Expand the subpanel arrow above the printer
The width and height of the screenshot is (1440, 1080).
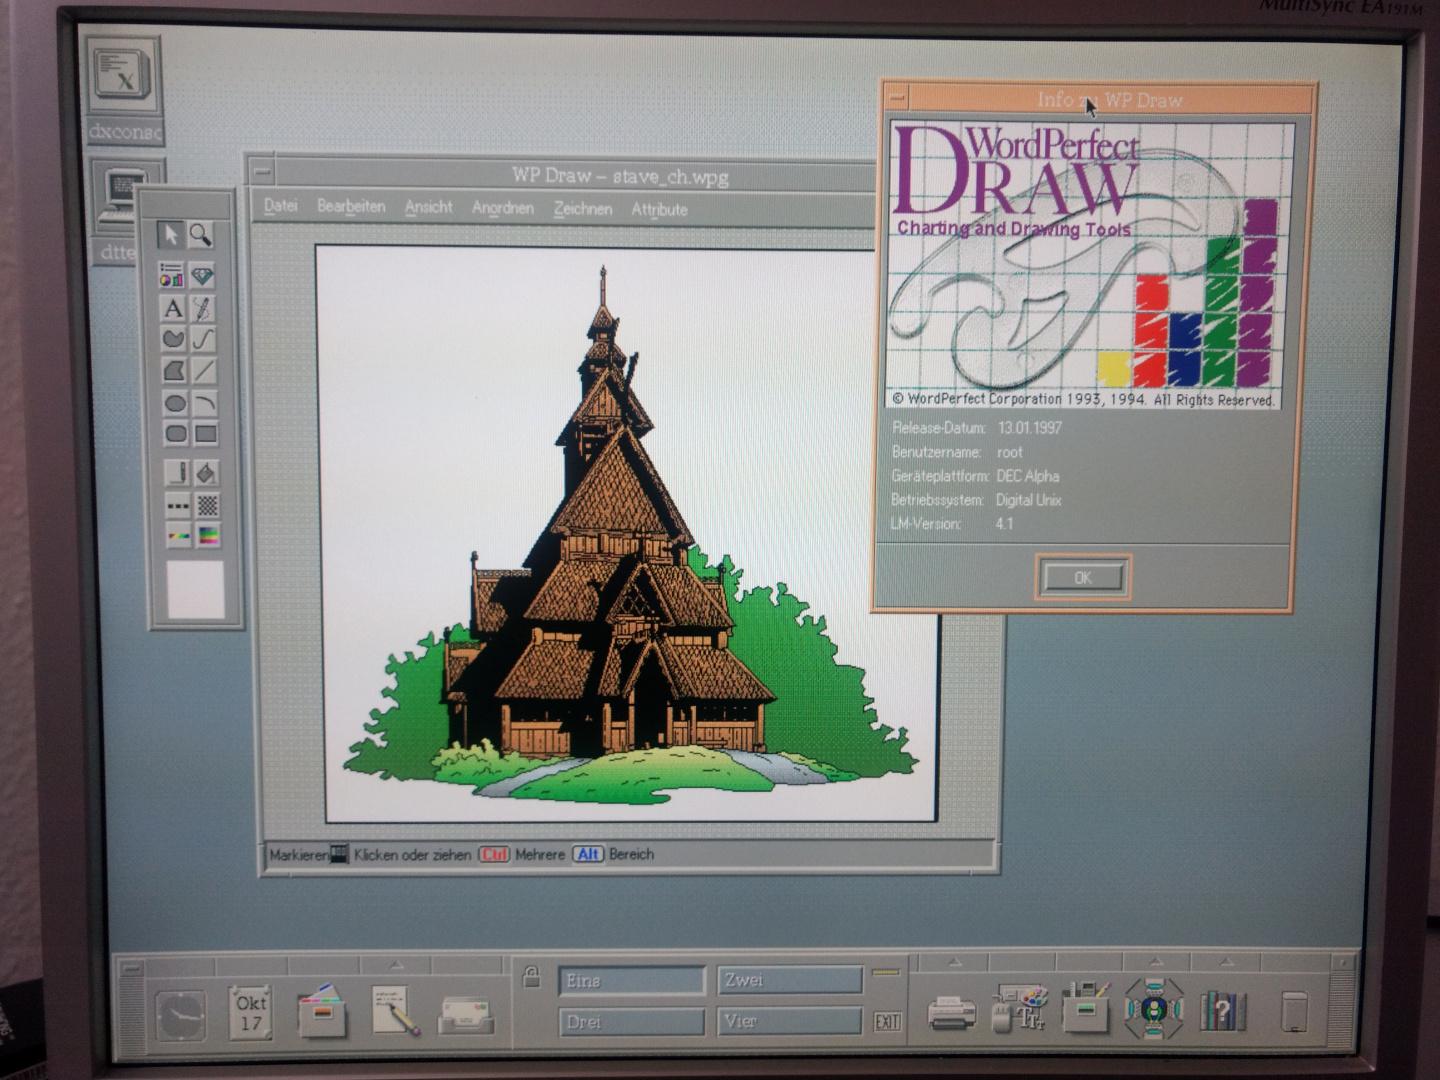coord(953,963)
